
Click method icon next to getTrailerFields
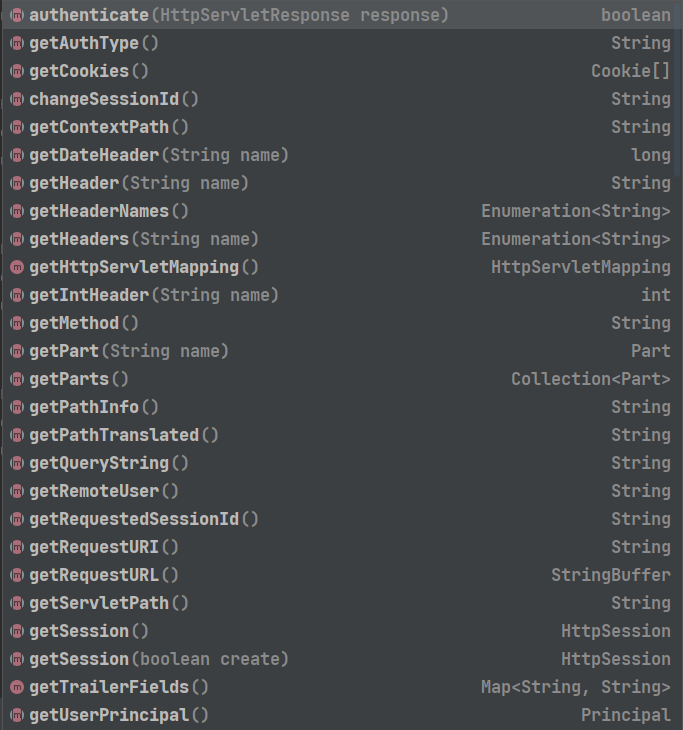point(17,687)
